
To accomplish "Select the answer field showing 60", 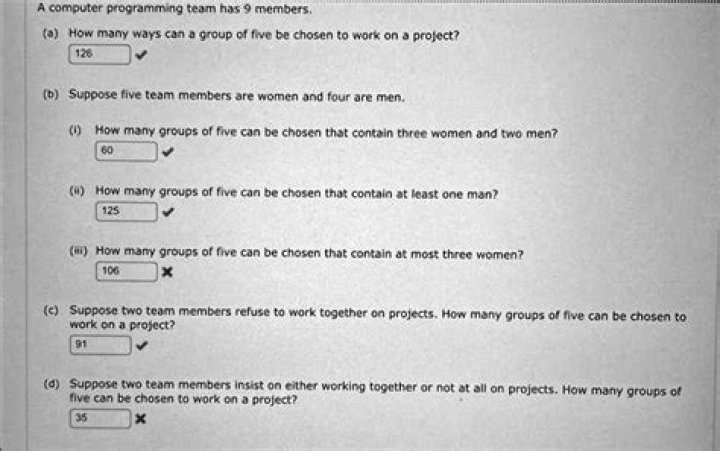I will tap(126, 152).
